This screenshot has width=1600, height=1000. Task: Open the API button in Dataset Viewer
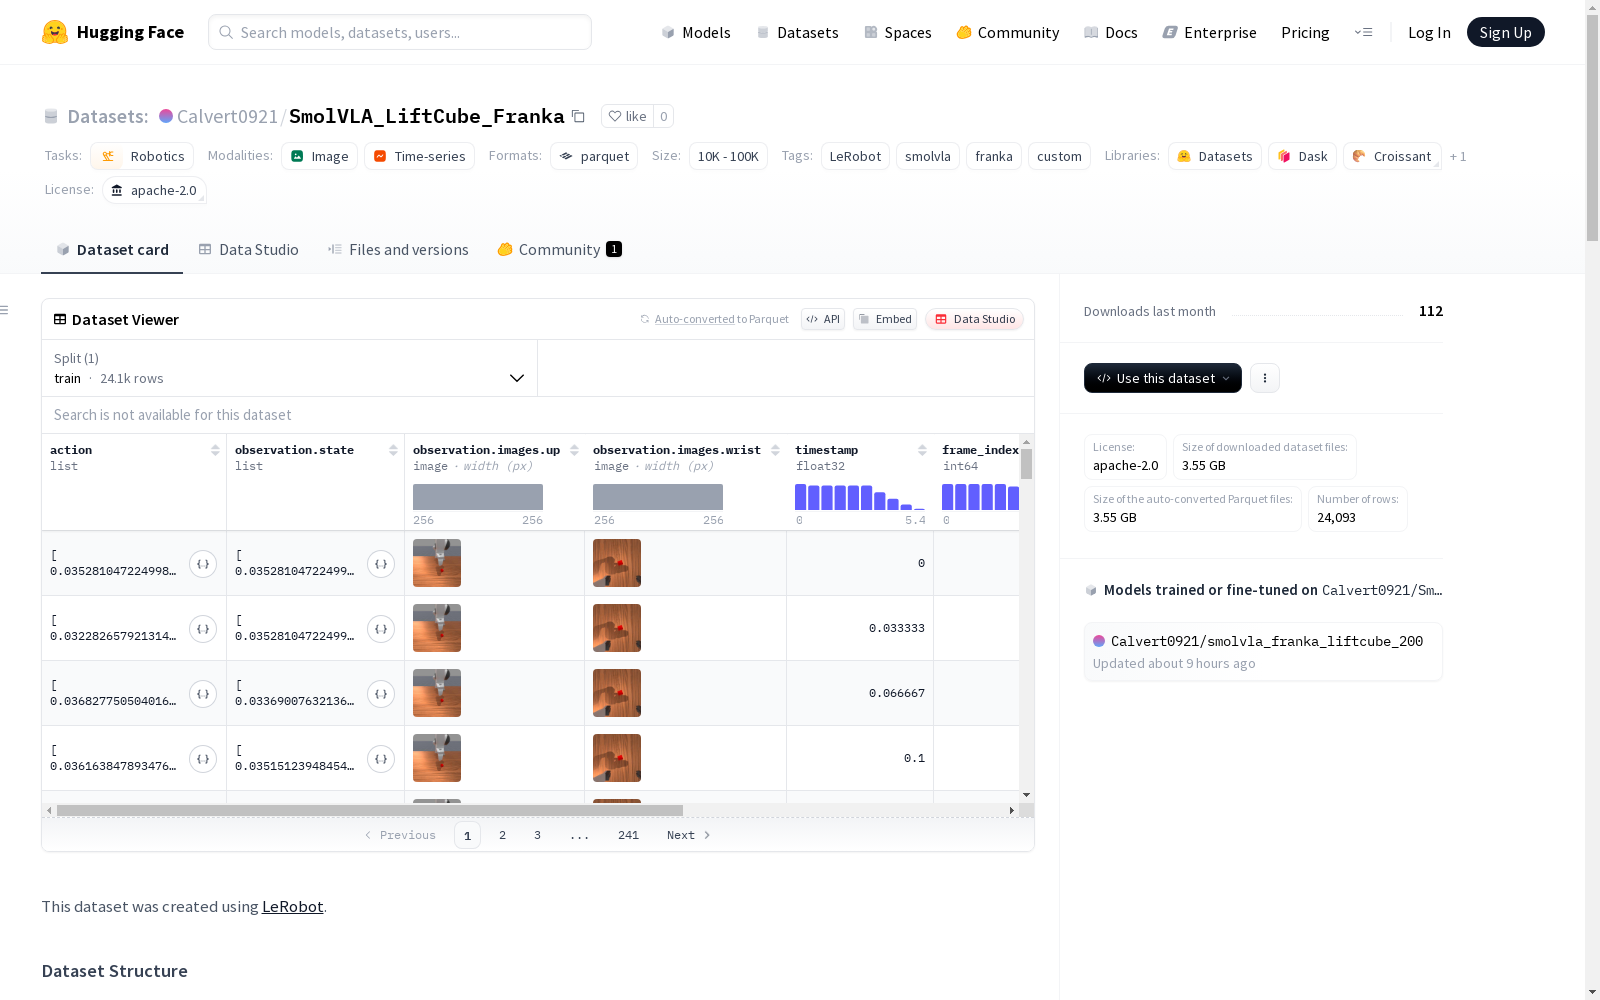[x=823, y=319]
